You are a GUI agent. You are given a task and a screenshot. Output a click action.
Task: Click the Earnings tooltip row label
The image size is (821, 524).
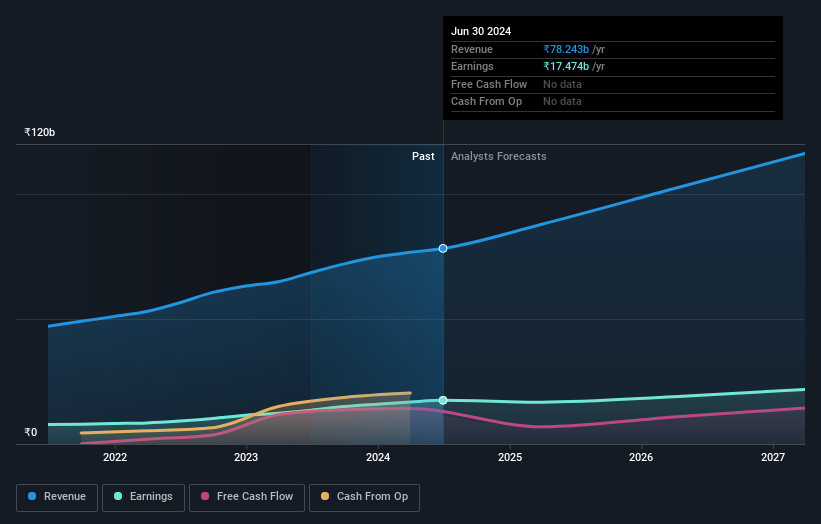coord(472,66)
